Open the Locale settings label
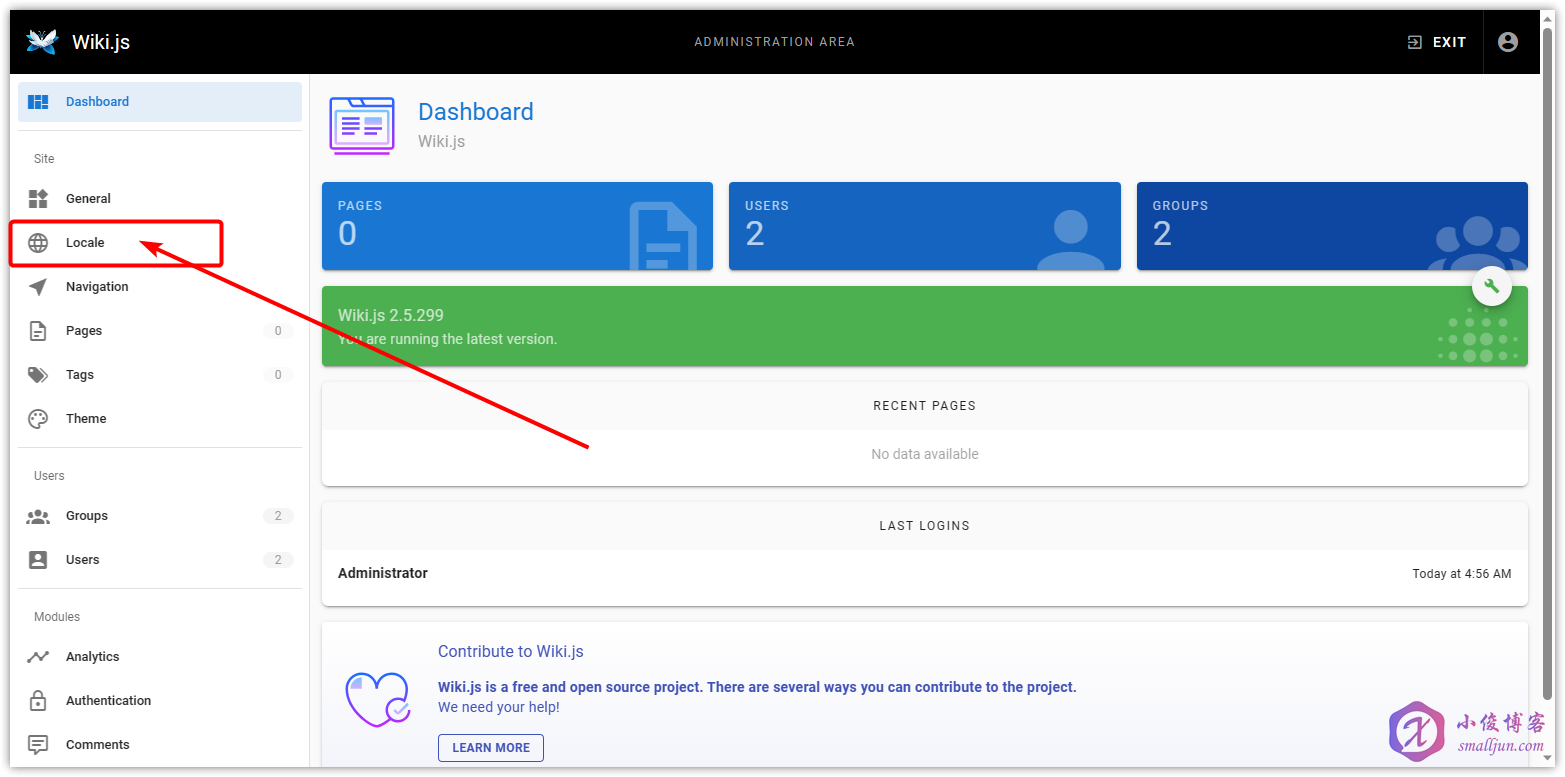The width and height of the screenshot is (1565, 777). (x=85, y=243)
